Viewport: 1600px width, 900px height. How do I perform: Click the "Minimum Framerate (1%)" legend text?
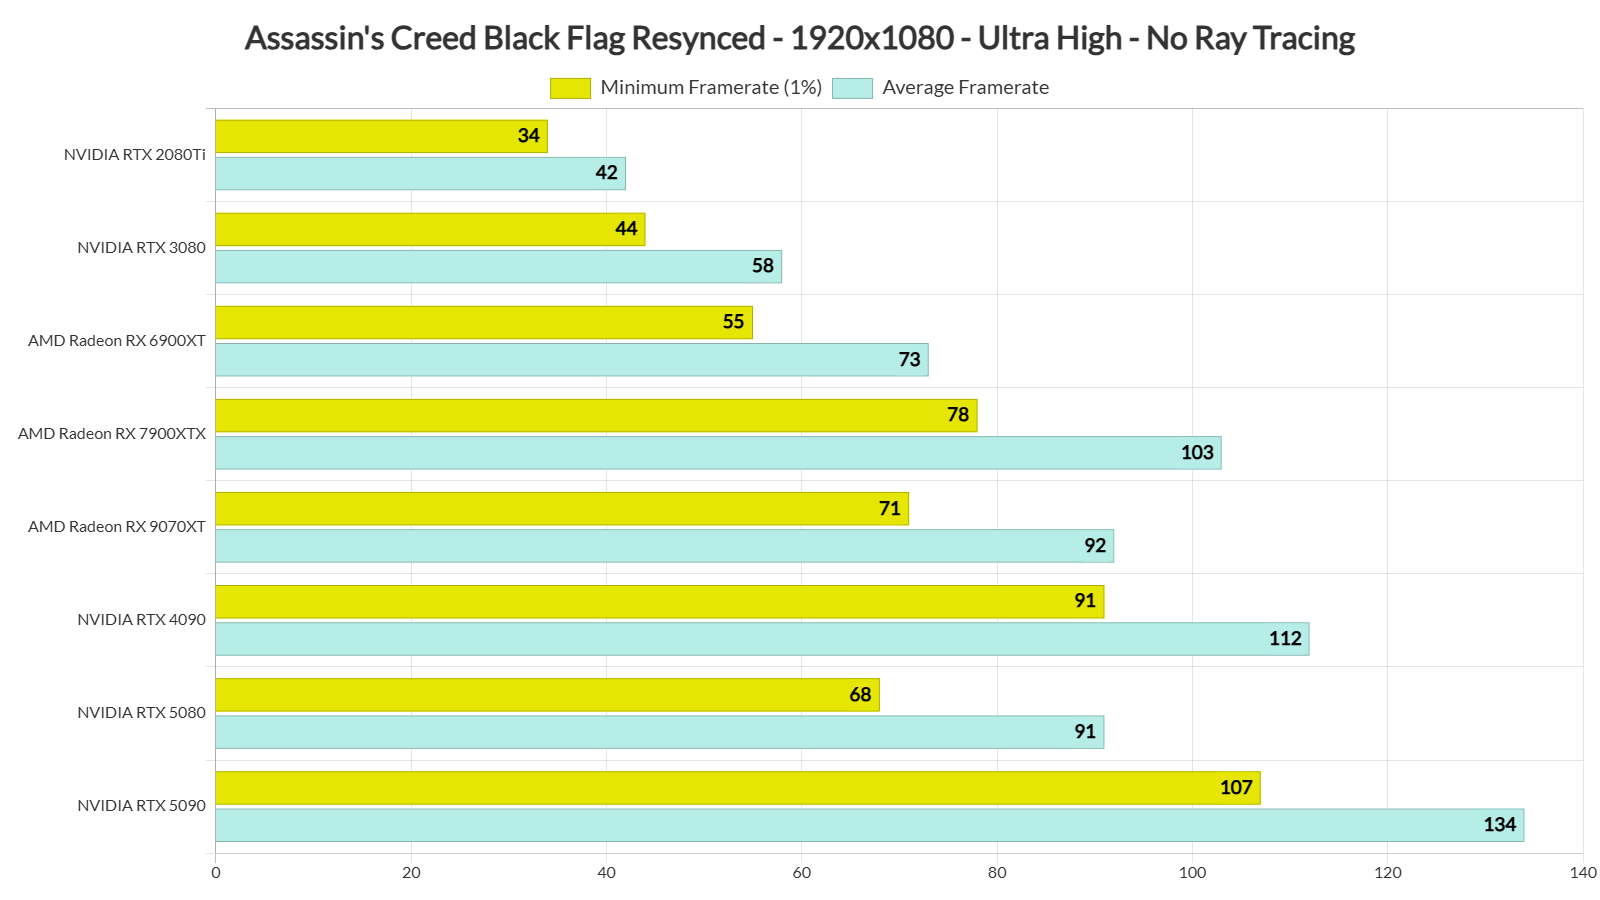click(x=711, y=88)
